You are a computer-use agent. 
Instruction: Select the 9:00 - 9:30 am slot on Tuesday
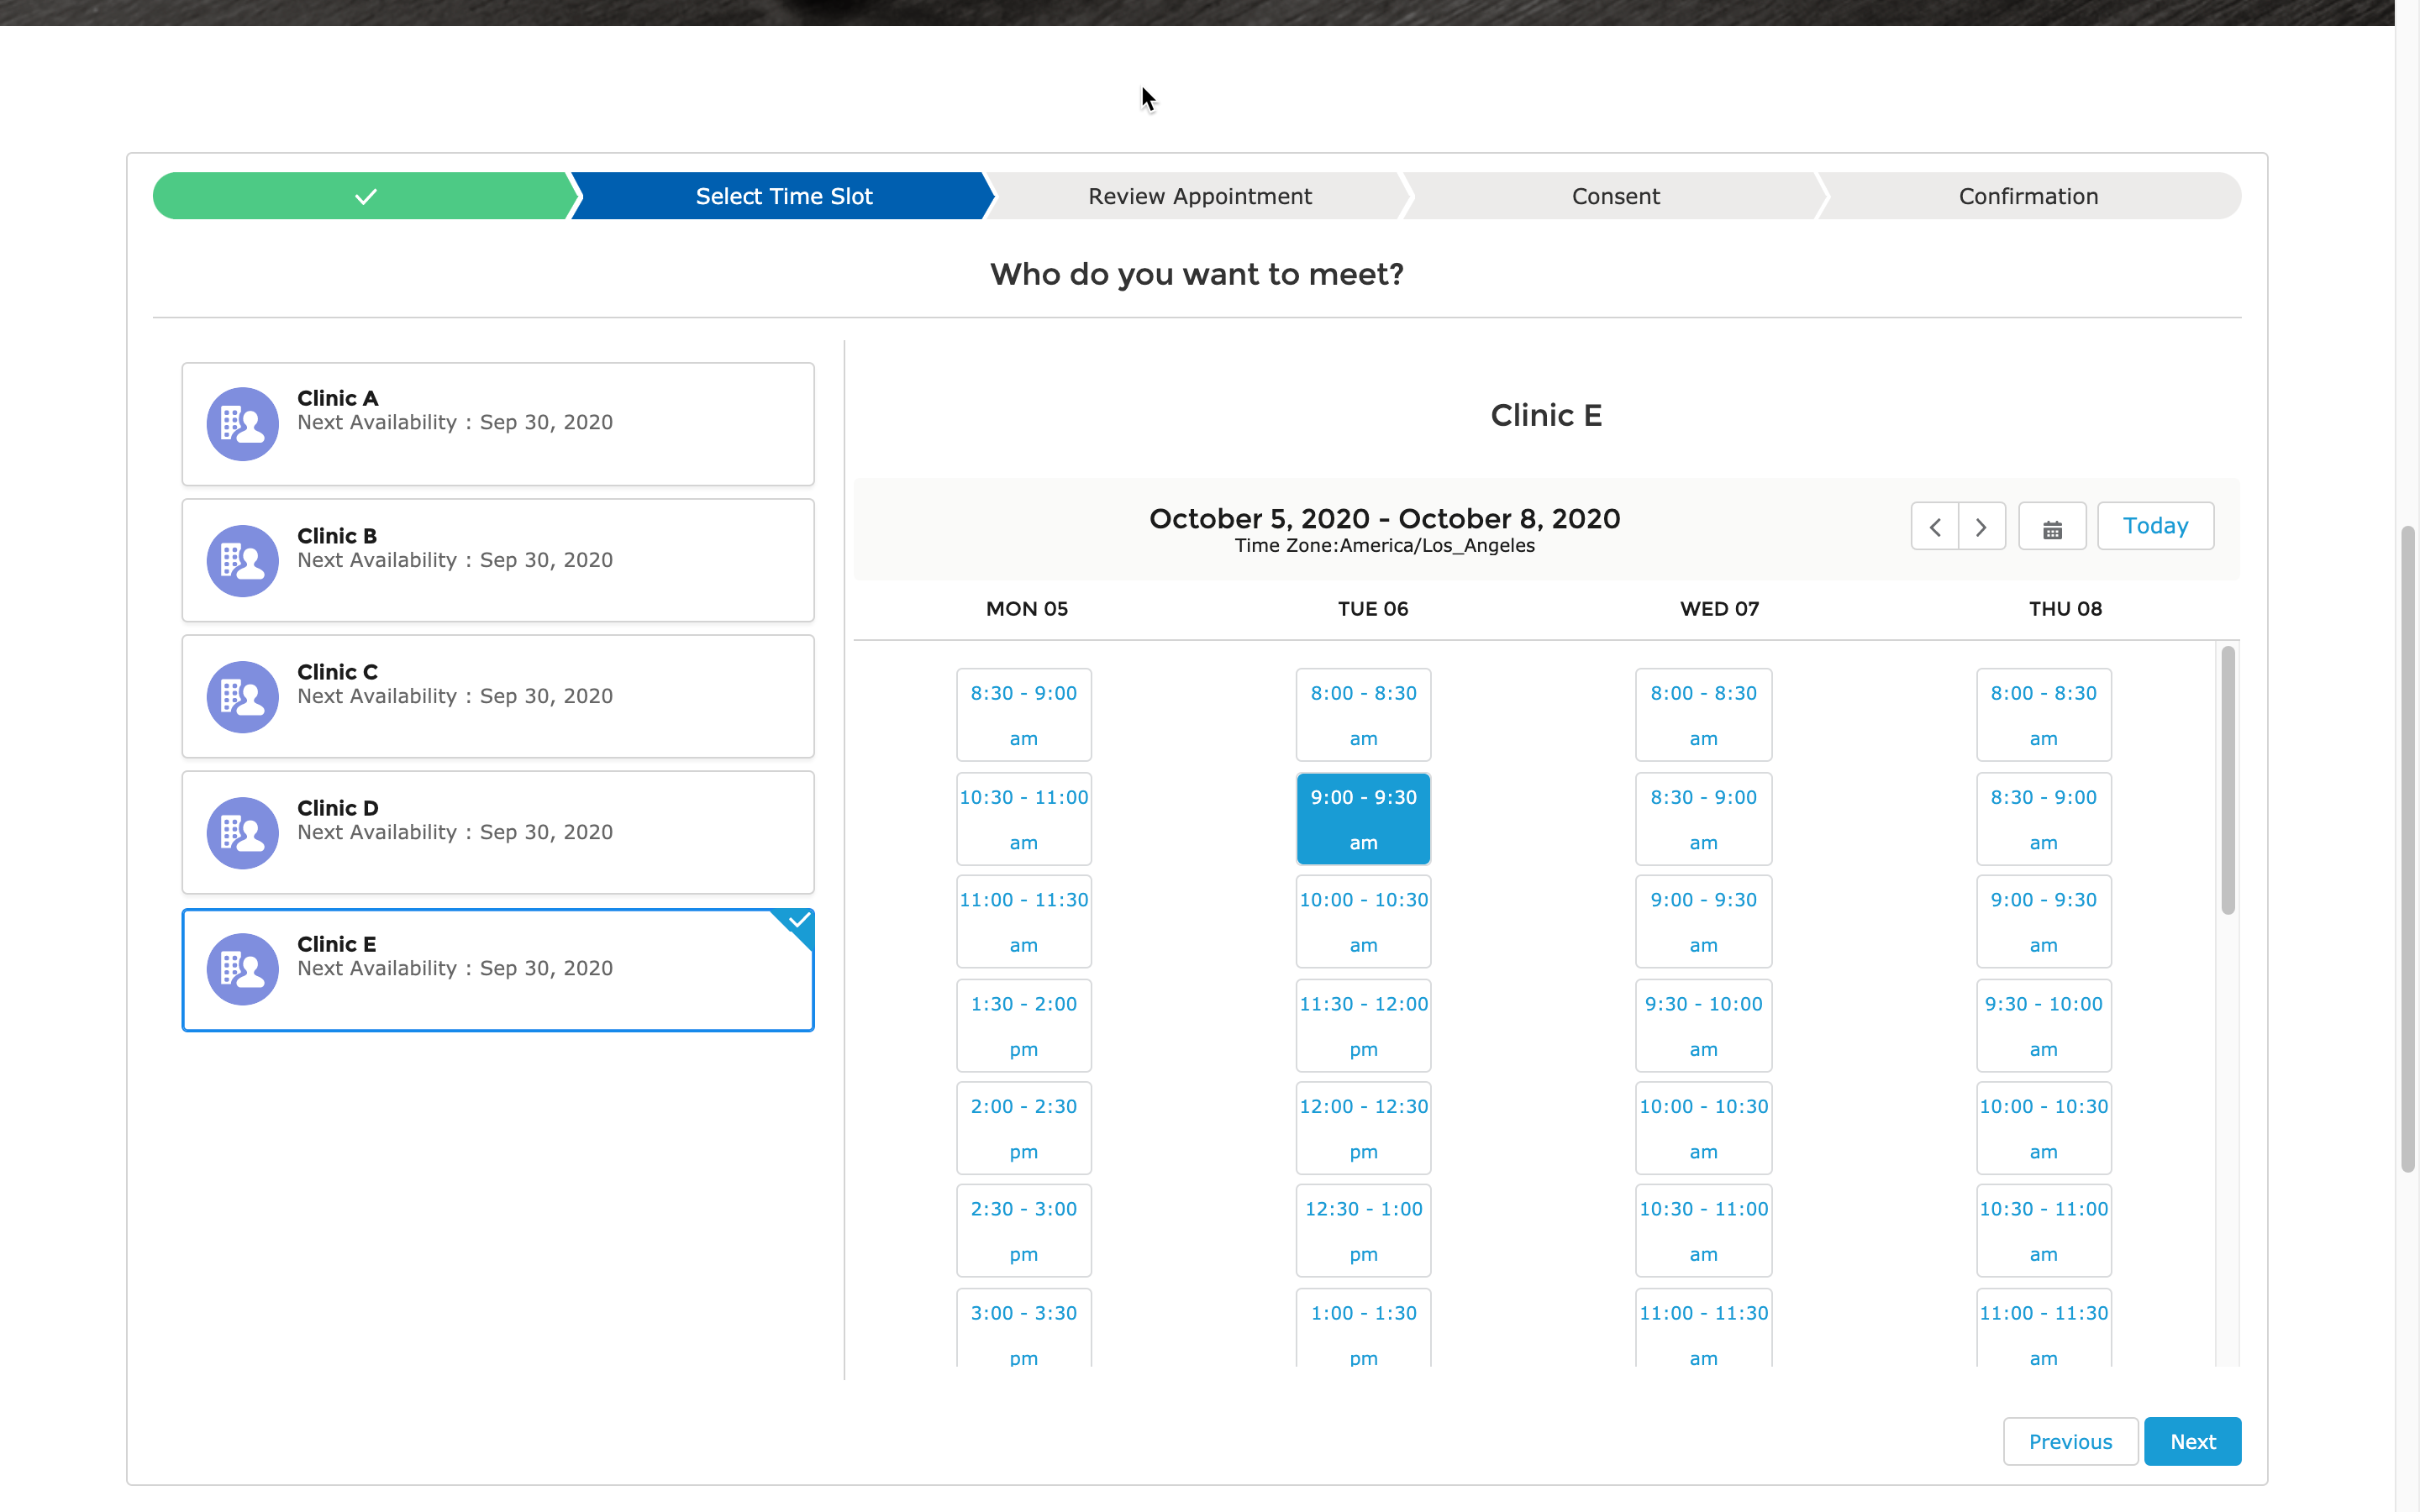(x=1362, y=818)
